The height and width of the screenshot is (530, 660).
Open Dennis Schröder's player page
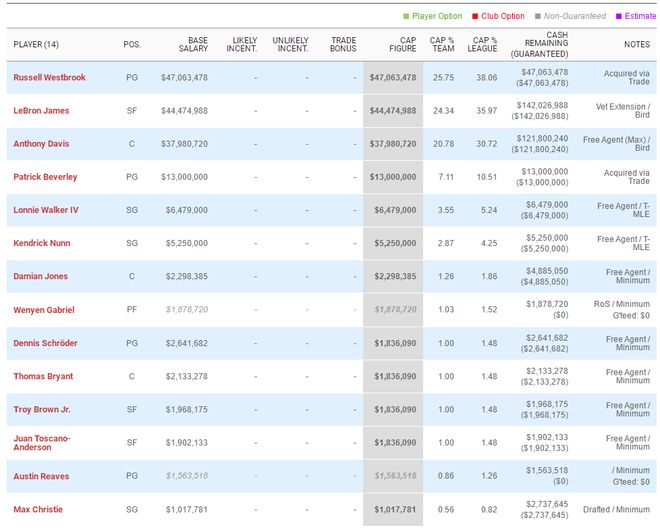click(46, 343)
